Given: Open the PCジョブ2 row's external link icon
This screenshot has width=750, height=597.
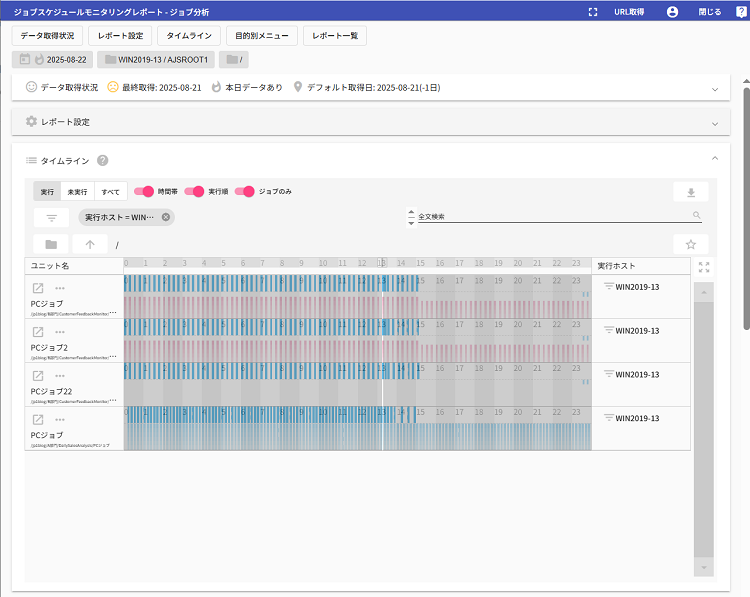Looking at the screenshot, I should [38, 332].
